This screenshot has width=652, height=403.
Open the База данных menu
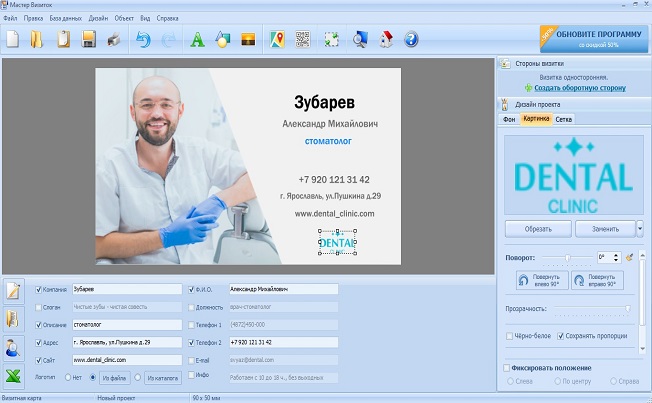point(66,18)
